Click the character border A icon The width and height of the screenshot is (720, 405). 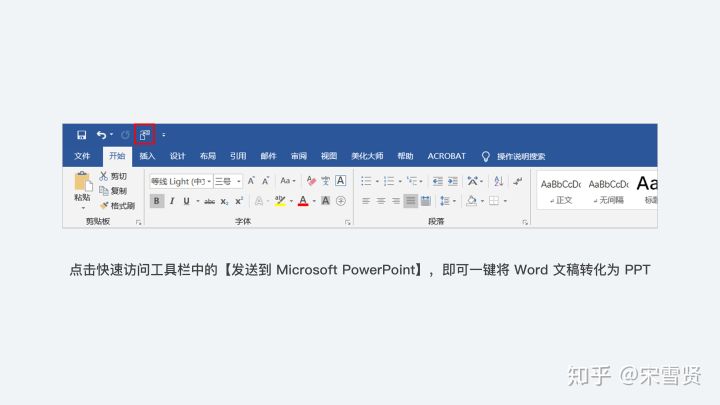[x=340, y=181]
